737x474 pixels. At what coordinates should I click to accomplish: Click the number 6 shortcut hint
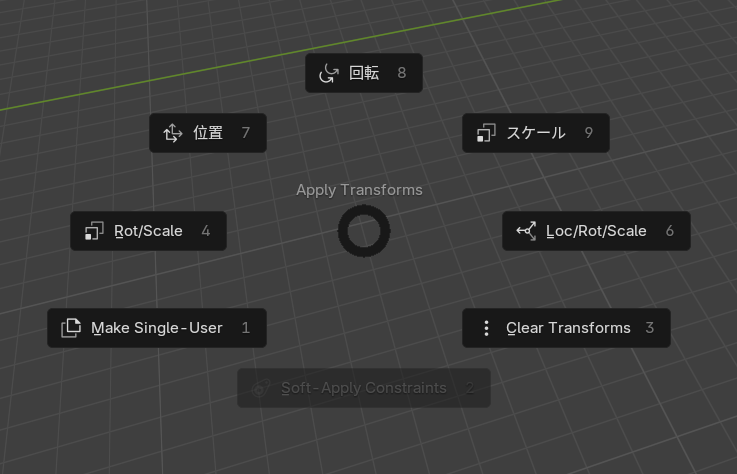[670, 231]
